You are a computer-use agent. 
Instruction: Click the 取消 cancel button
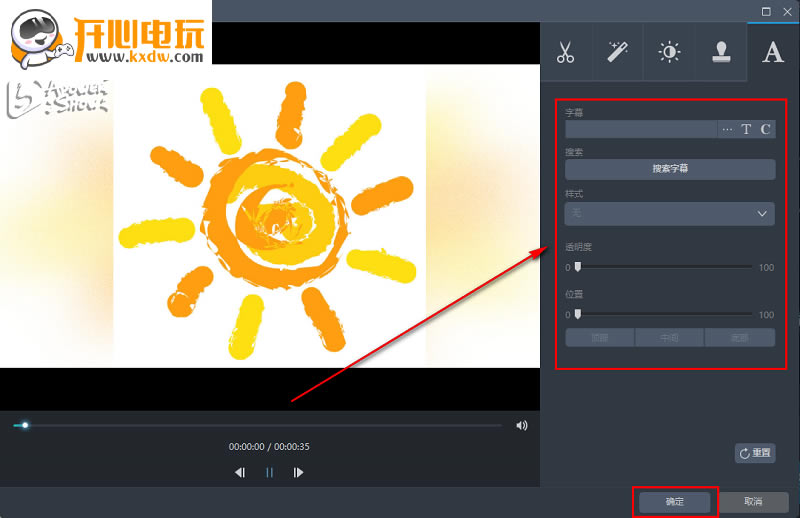(x=753, y=501)
